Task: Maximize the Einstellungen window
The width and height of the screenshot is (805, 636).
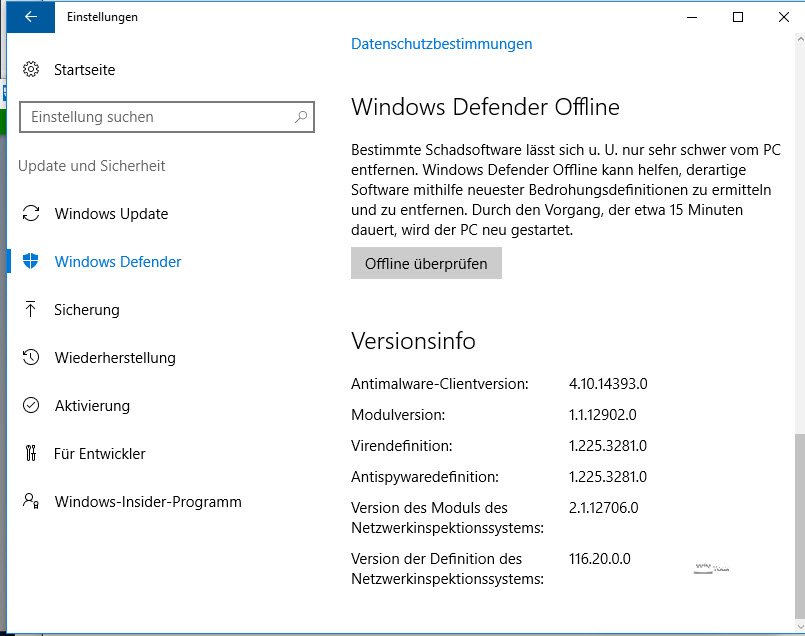Action: (738, 17)
